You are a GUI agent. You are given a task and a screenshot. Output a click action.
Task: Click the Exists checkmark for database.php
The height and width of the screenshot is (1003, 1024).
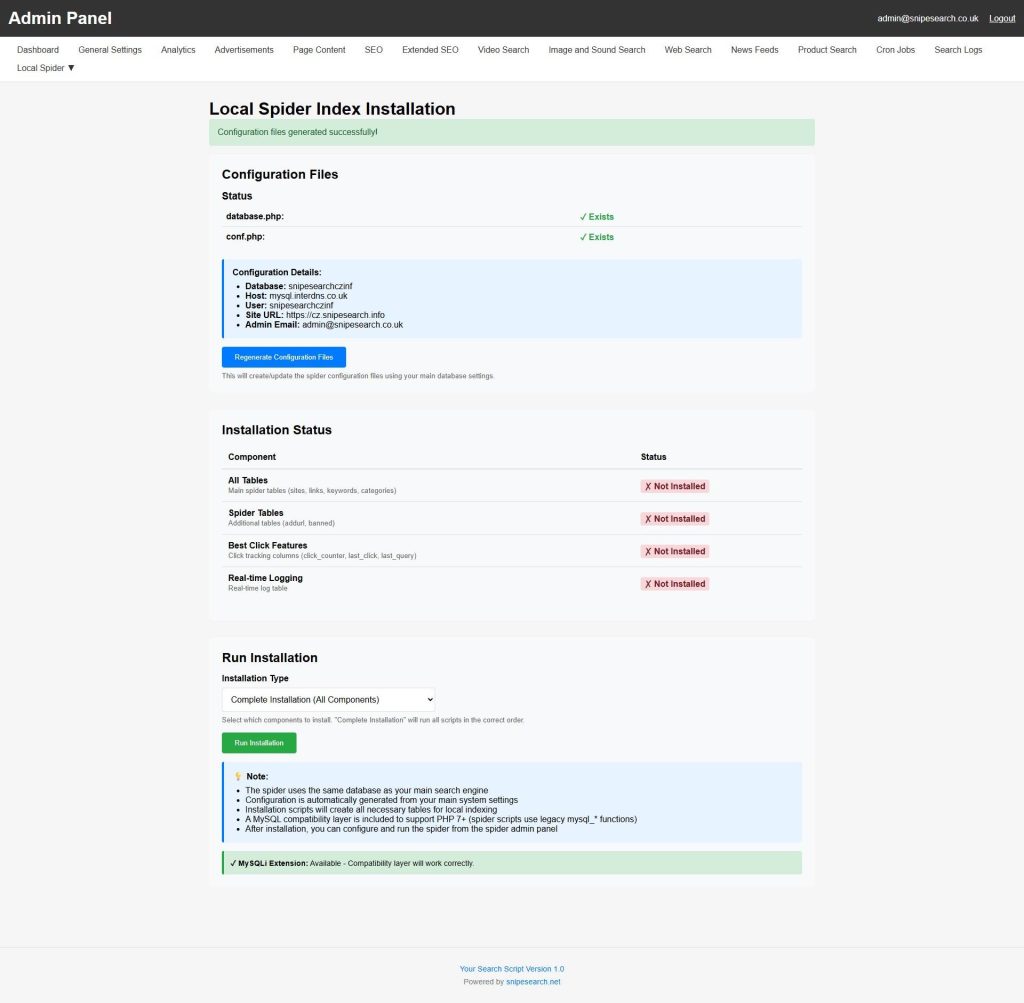click(x=597, y=217)
